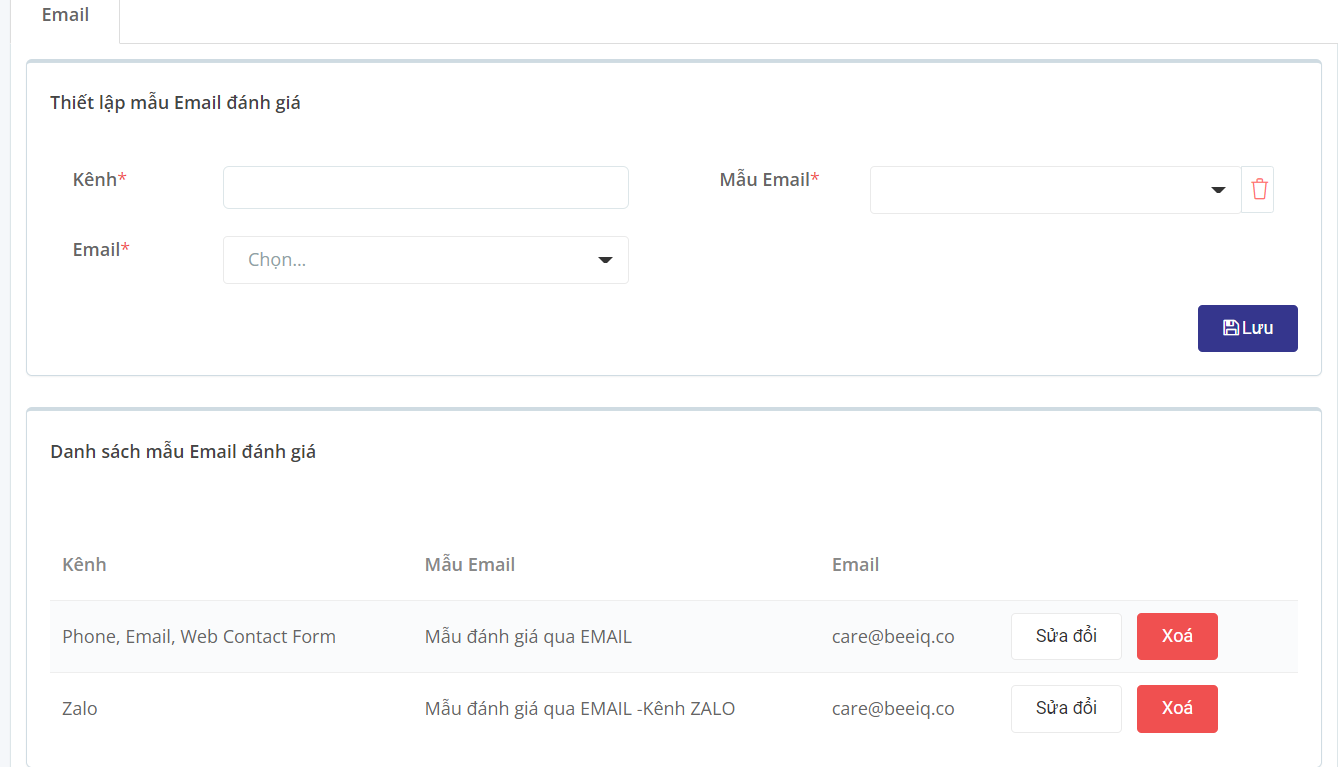Click Sửa đổi for the Zalo row
The height and width of the screenshot is (767, 1338).
click(1066, 708)
